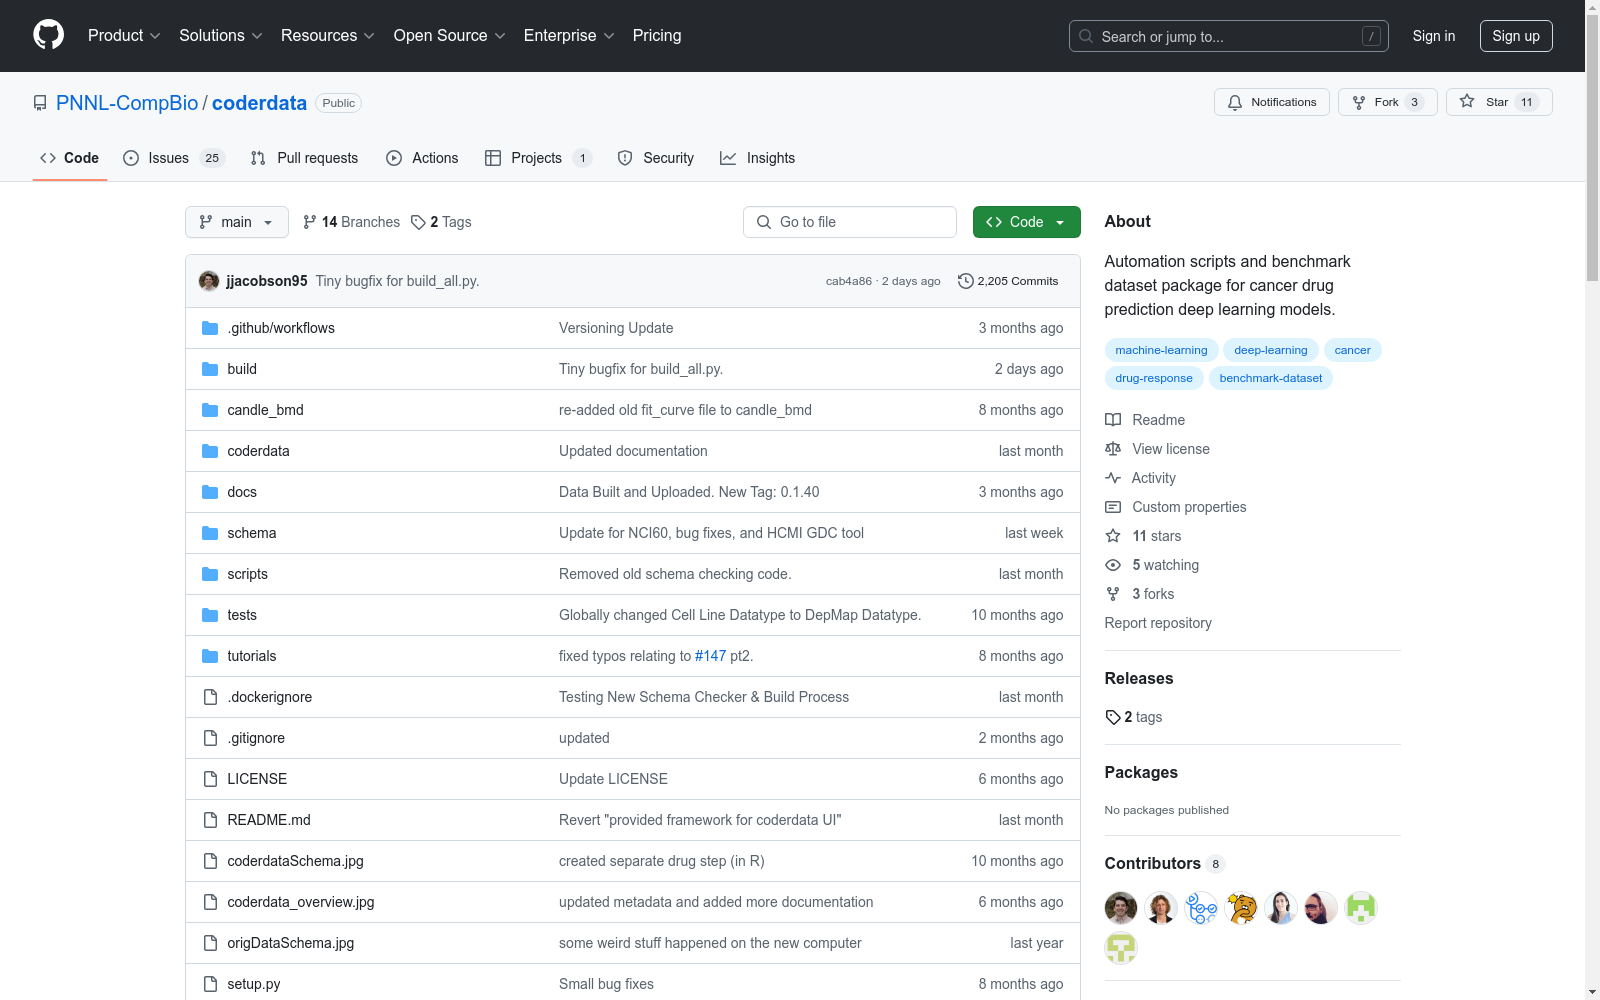The image size is (1600, 1000).
Task: Open the green Code dropdown button
Action: pos(1027,222)
